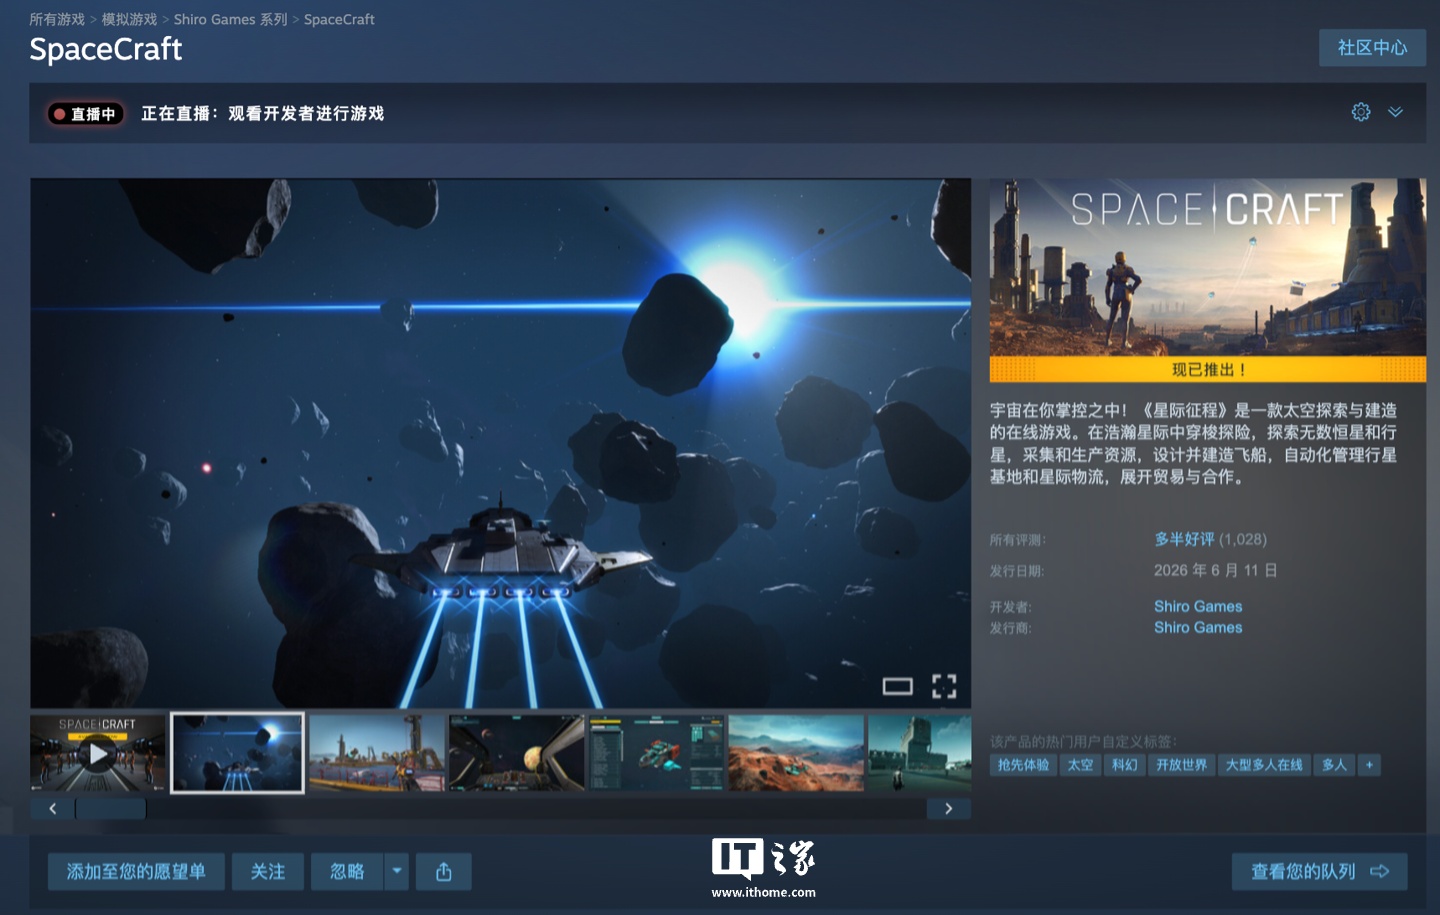1440x915 pixels.
Task: Select the 科幻 tag
Action: (x=1124, y=765)
